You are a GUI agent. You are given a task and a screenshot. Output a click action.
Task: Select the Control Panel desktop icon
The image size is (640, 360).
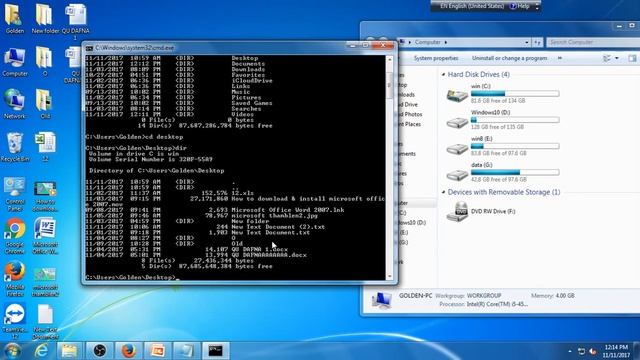(x=15, y=194)
